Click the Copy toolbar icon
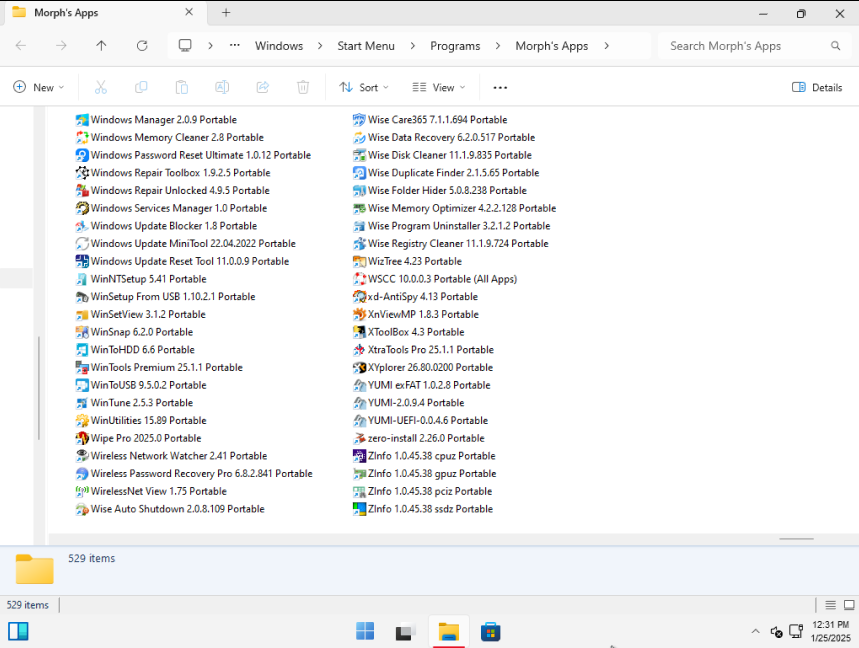The image size is (859, 648). click(x=141, y=87)
